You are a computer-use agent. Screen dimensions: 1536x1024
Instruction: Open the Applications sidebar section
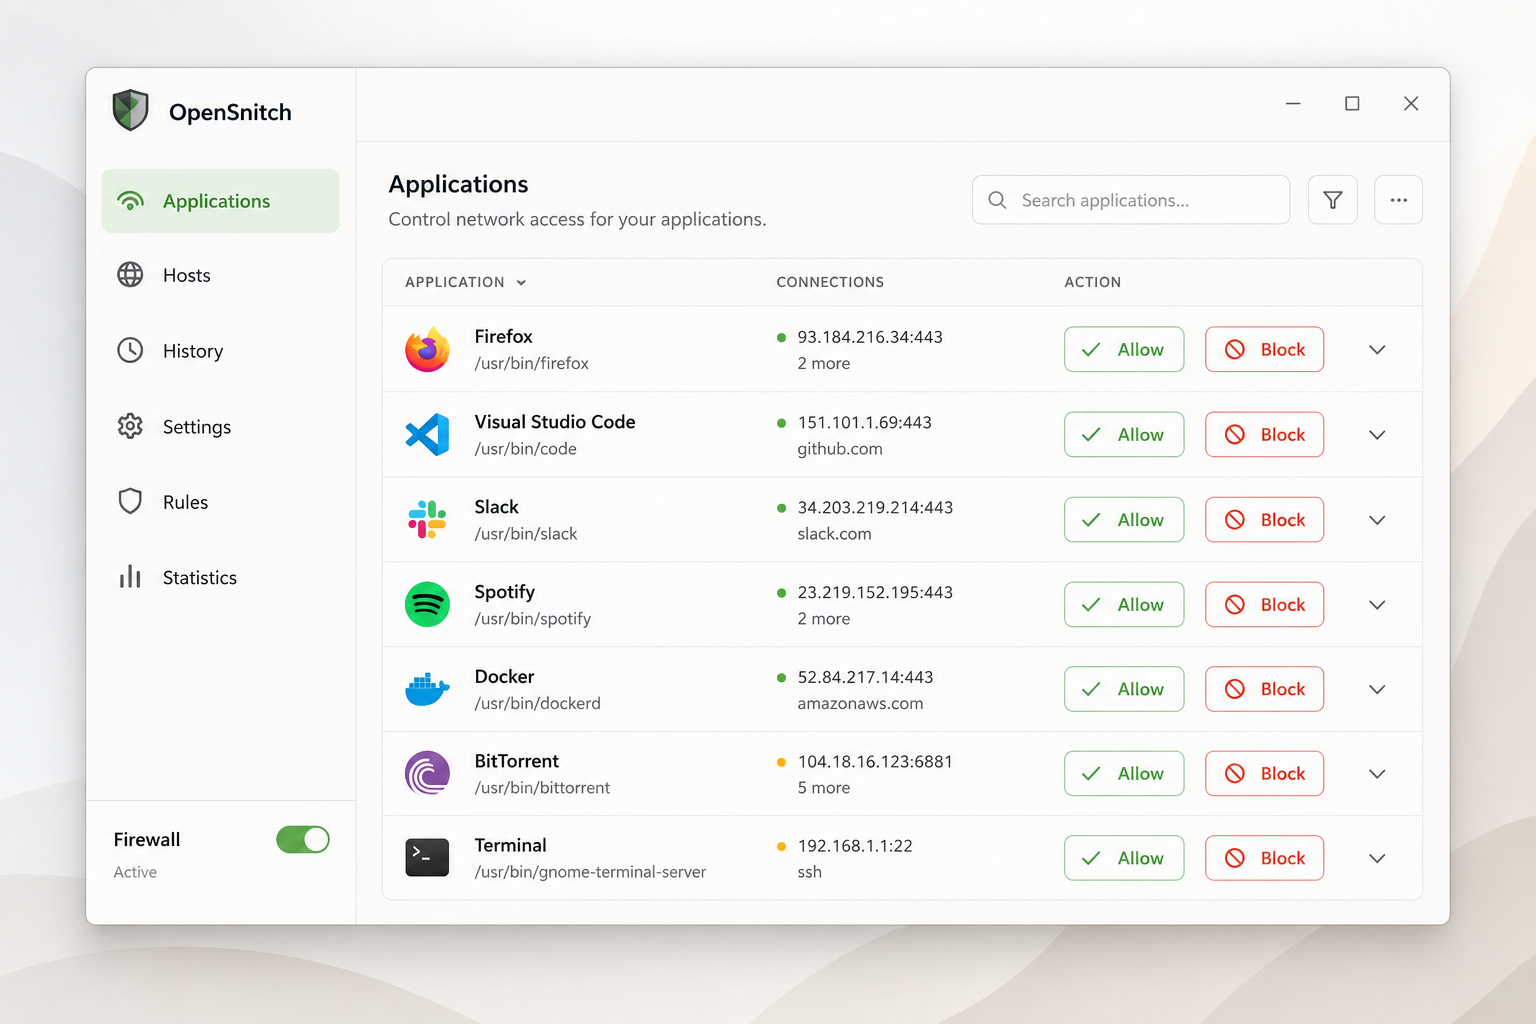(x=220, y=201)
